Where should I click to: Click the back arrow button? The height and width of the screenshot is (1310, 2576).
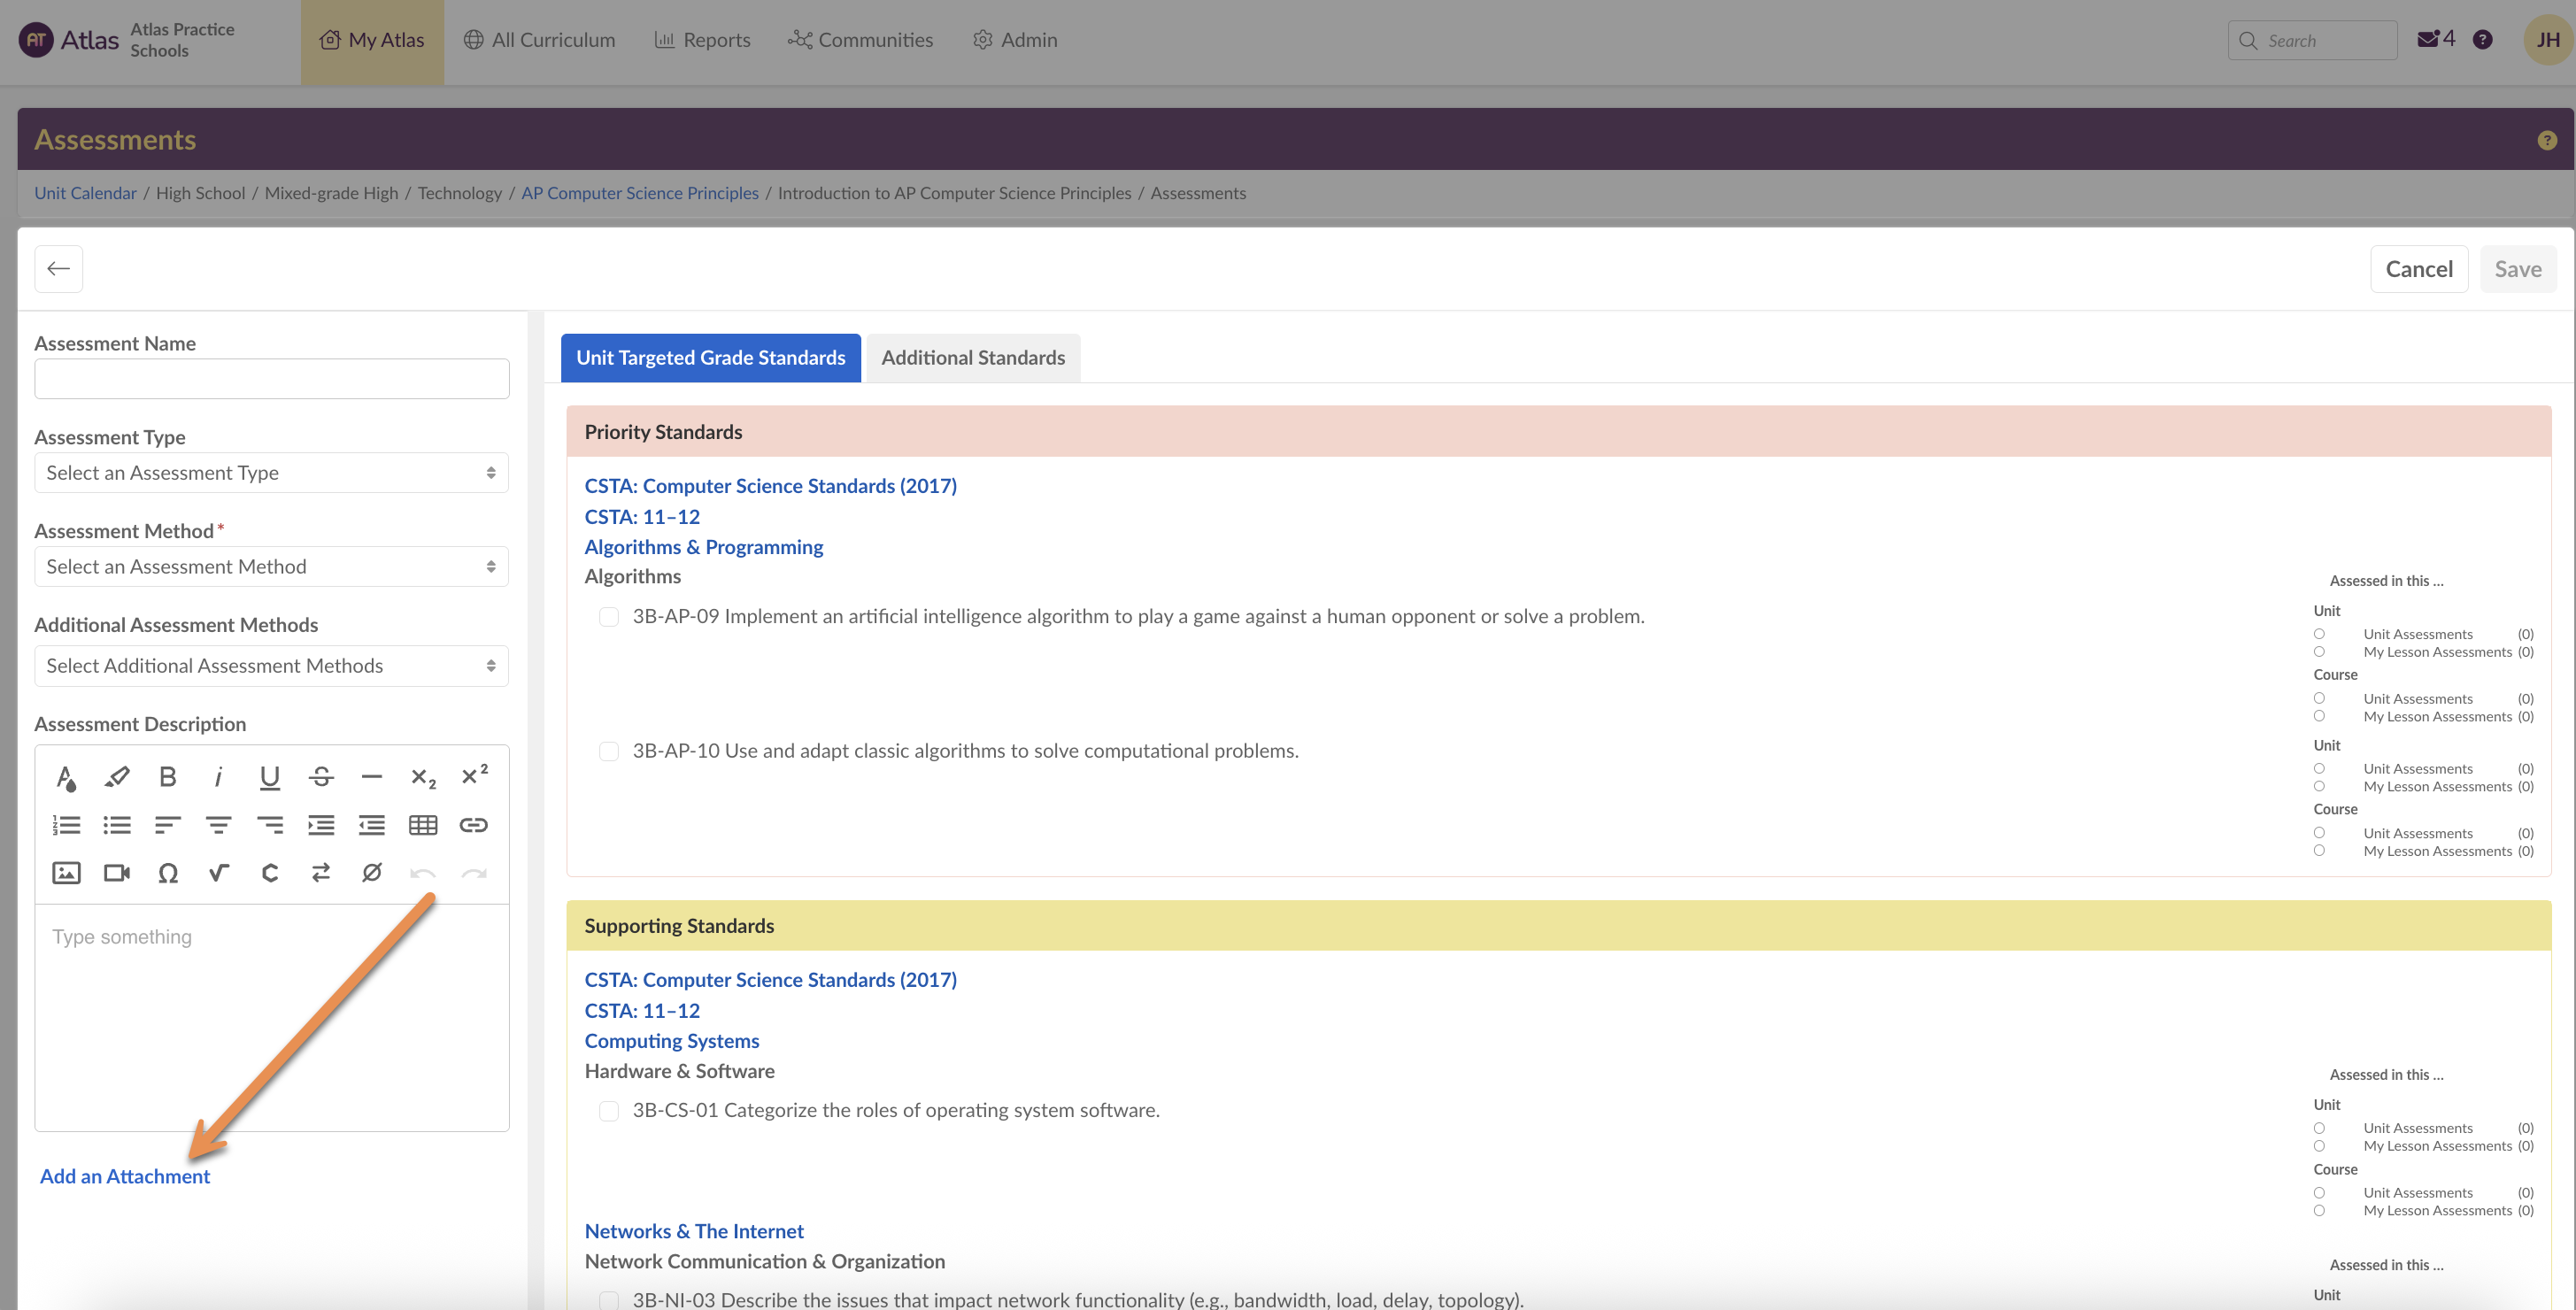(x=59, y=269)
